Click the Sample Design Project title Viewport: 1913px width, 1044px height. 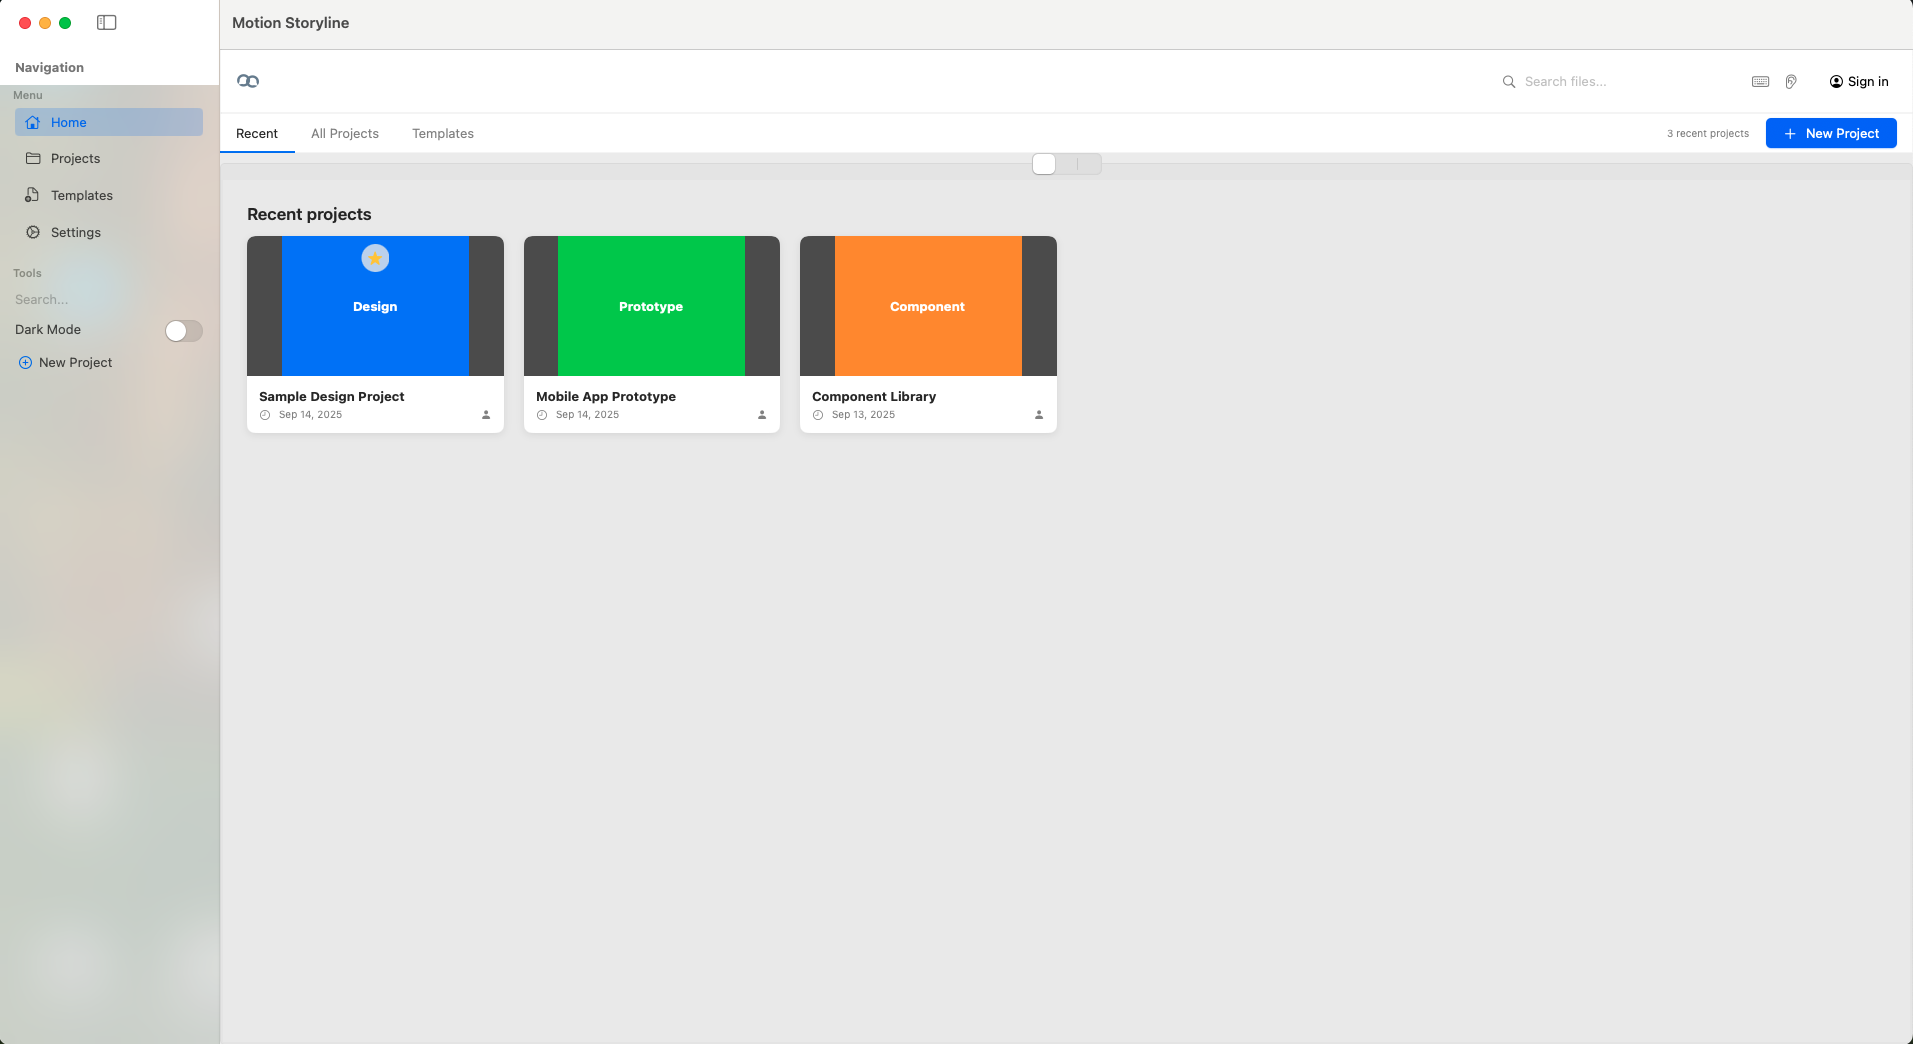pyautogui.click(x=332, y=397)
